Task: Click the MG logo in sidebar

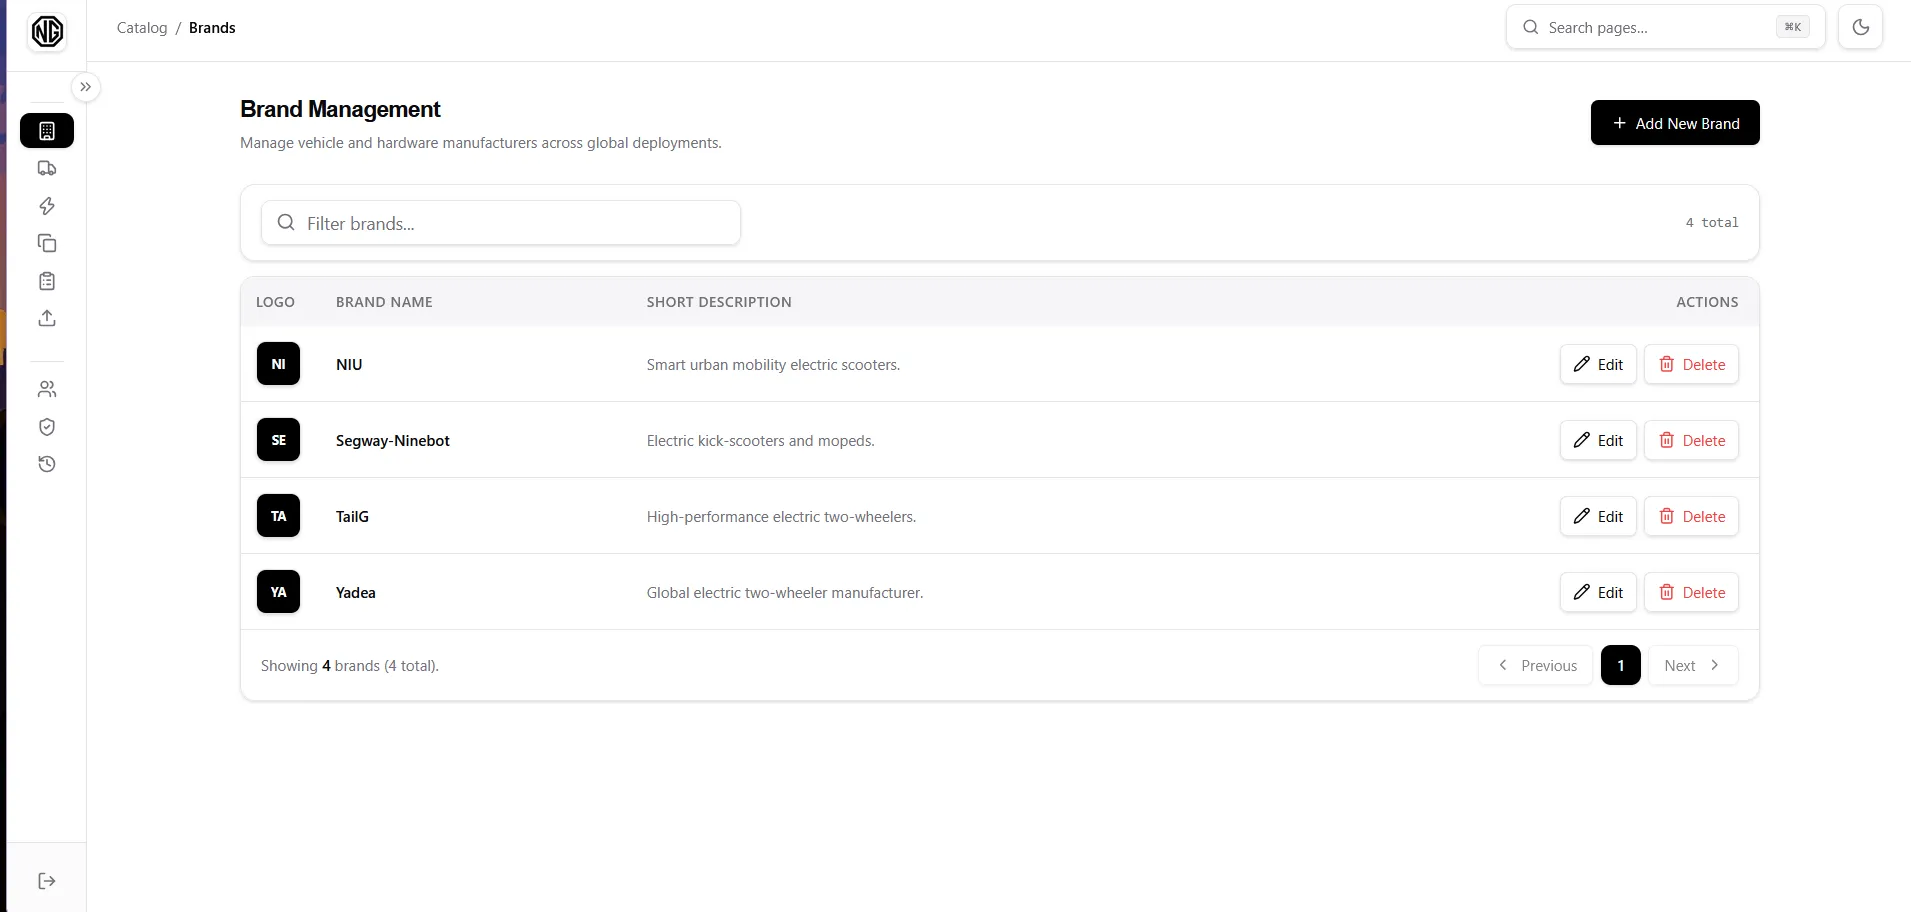Action: tap(47, 32)
